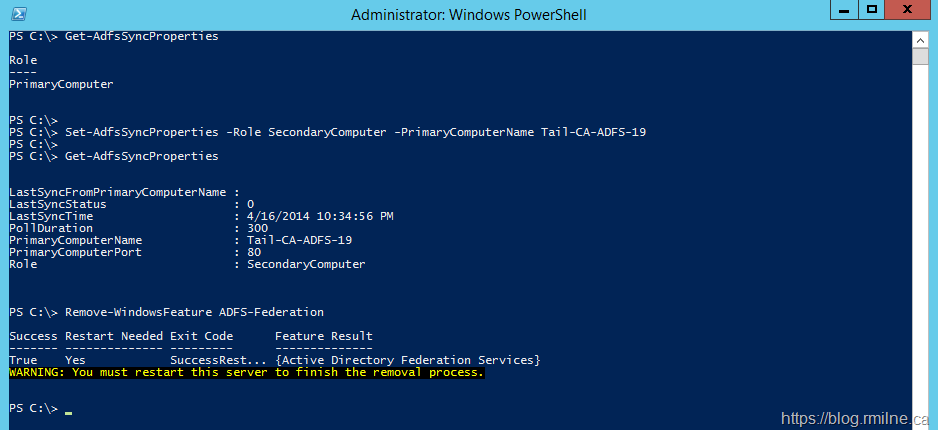This screenshot has height=430, width=938.
Task: Click the blinking cursor at the last prompt
Action: pyautogui.click(x=68, y=409)
